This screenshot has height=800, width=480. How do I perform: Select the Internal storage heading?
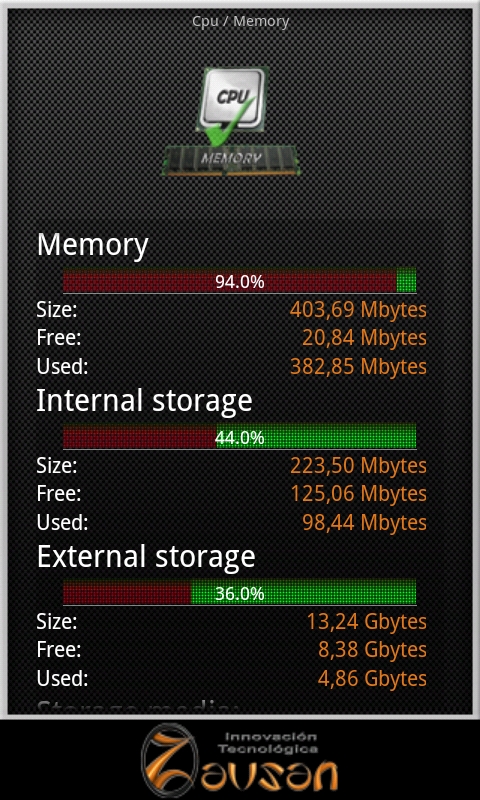[x=144, y=401]
